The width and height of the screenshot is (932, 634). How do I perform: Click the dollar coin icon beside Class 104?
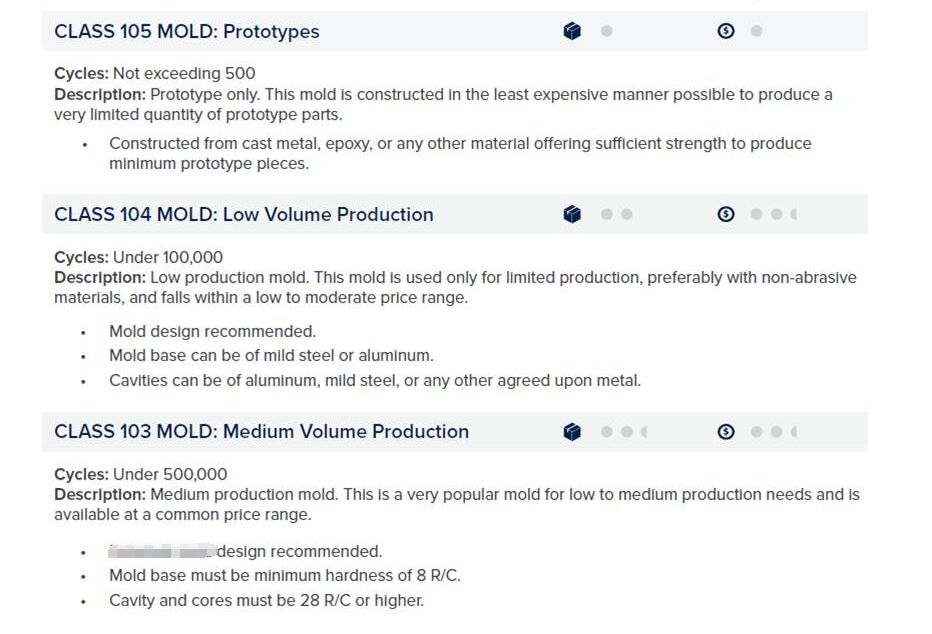726,214
